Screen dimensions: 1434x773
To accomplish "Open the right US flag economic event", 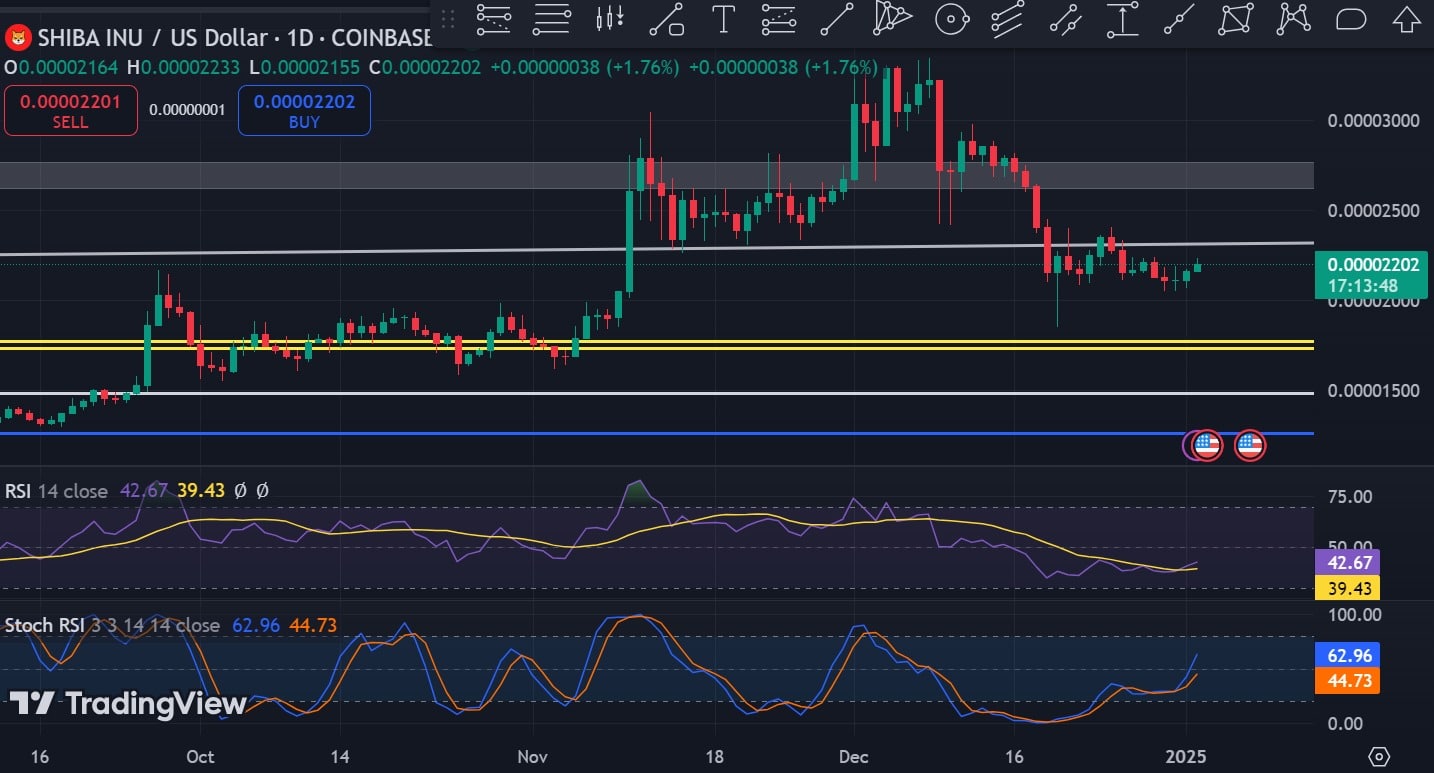I will click(1249, 445).
